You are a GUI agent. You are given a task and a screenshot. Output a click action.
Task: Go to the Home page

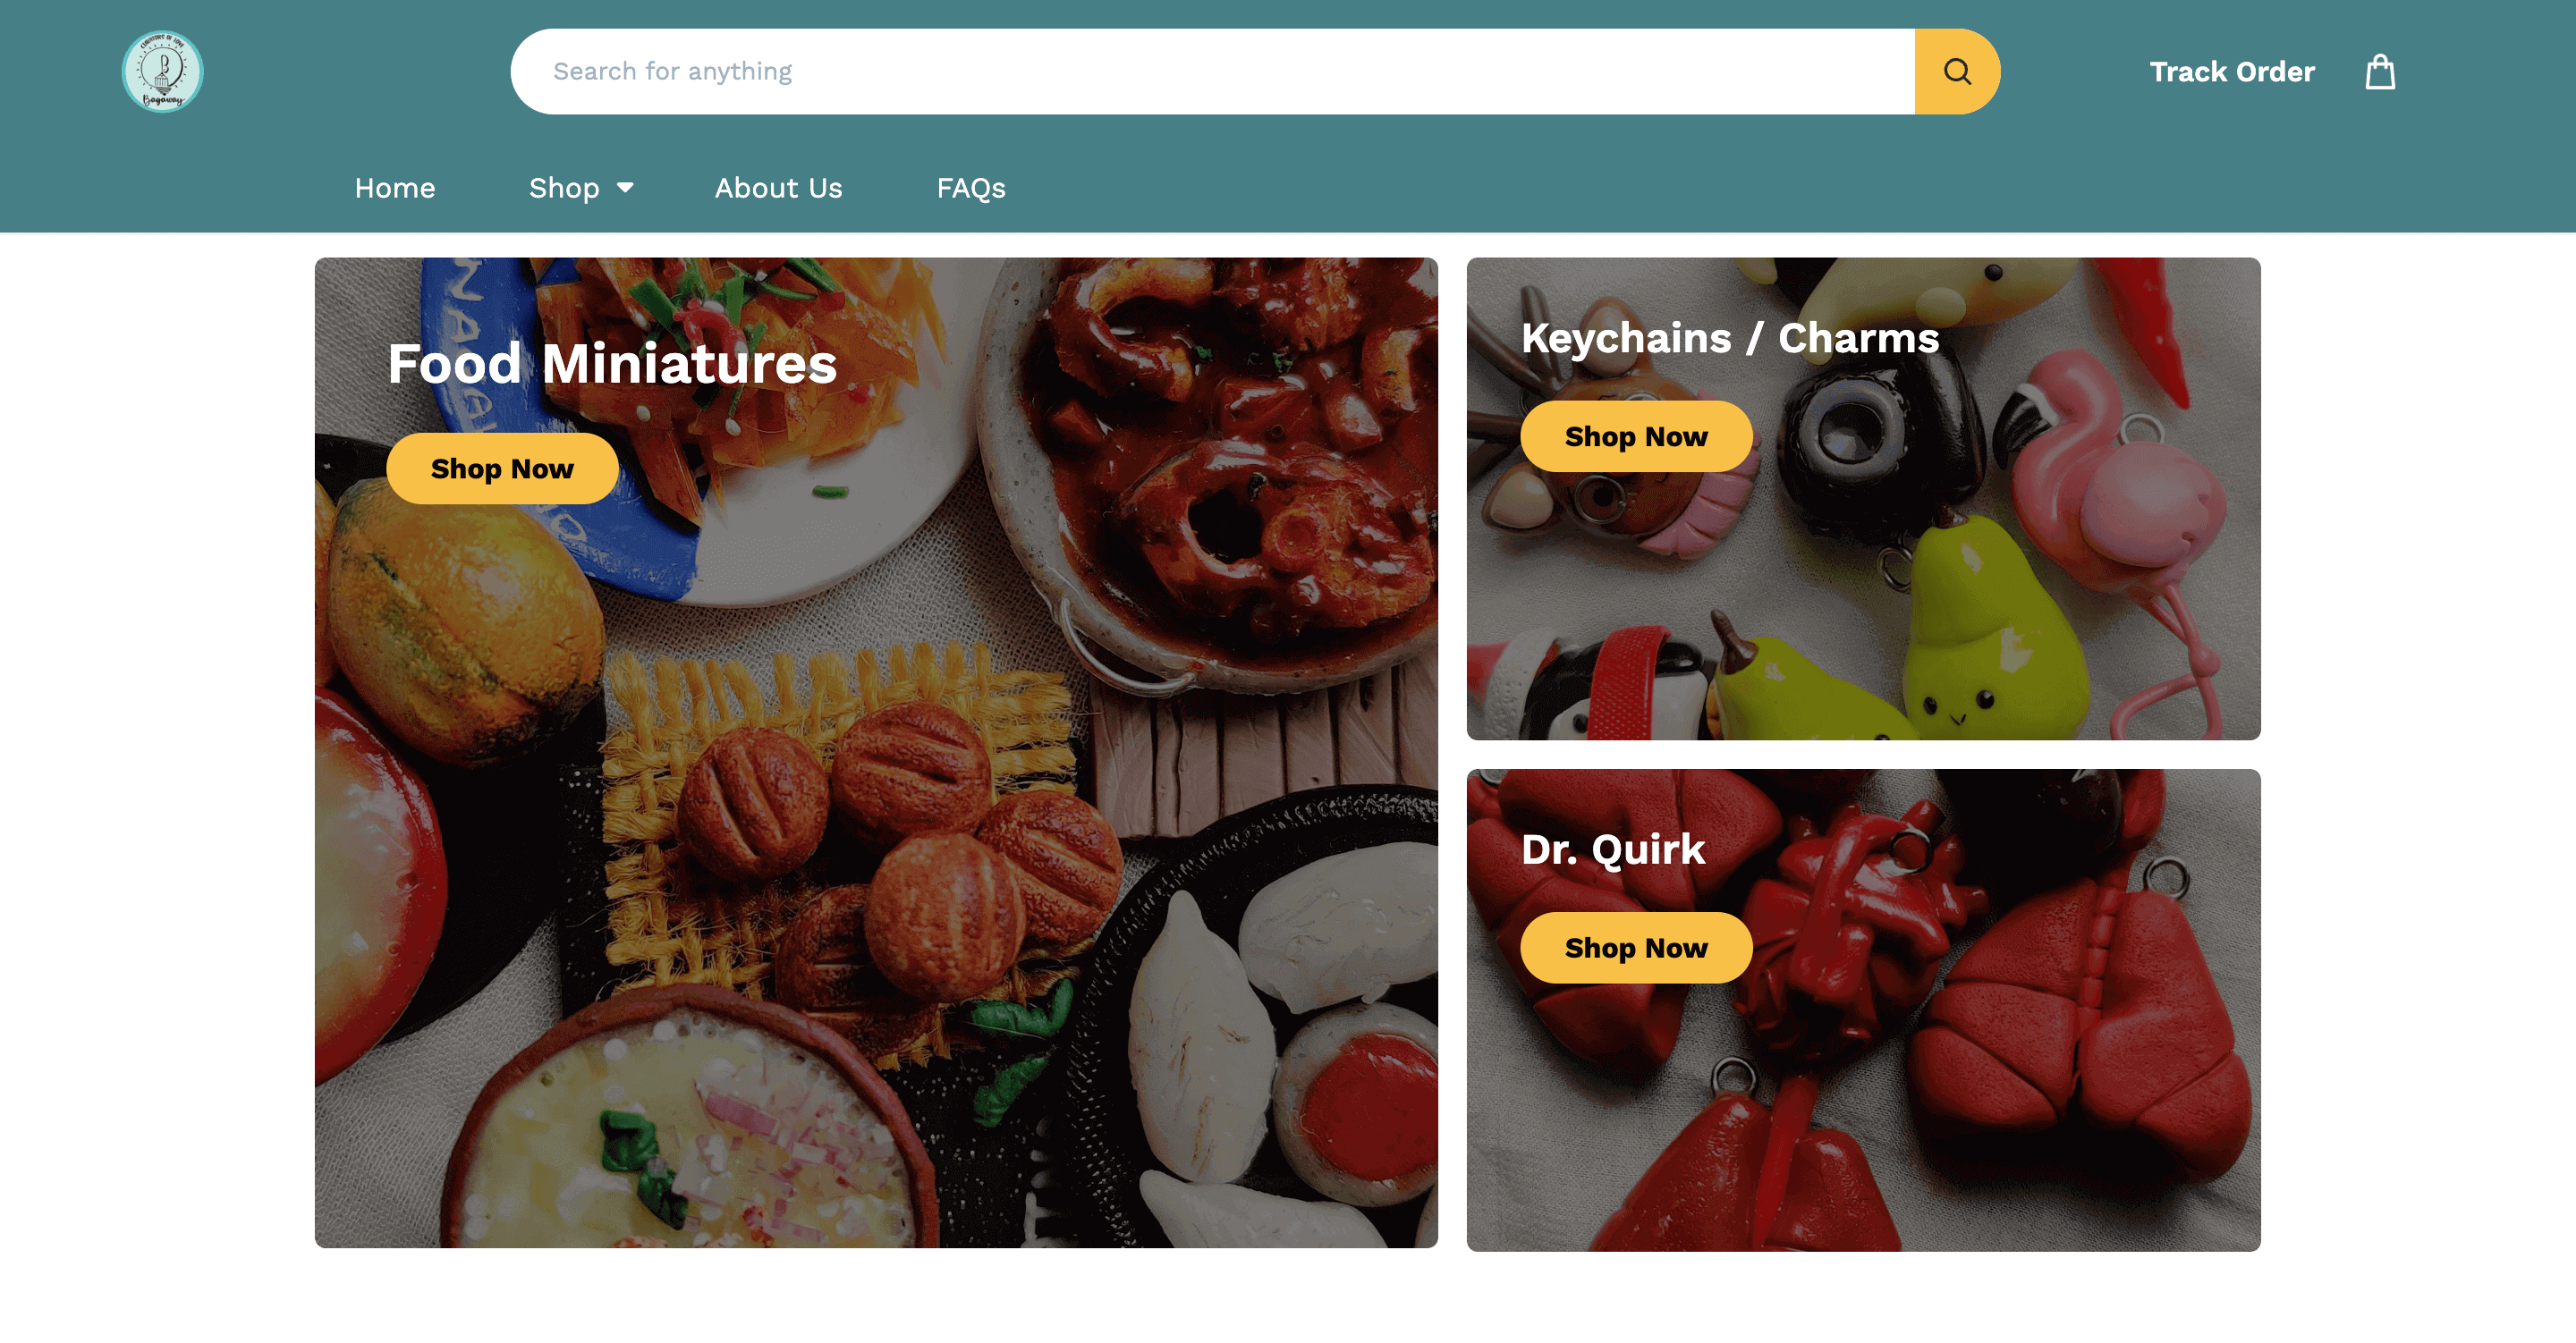click(x=395, y=188)
